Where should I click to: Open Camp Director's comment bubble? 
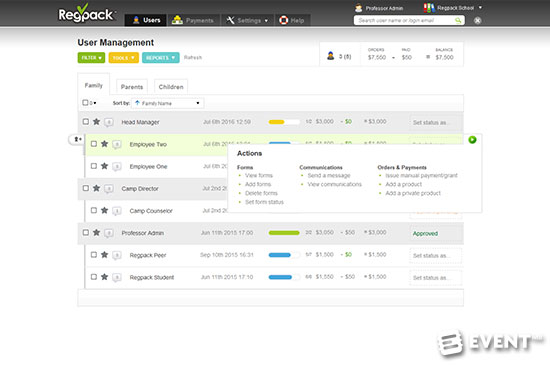109,189
